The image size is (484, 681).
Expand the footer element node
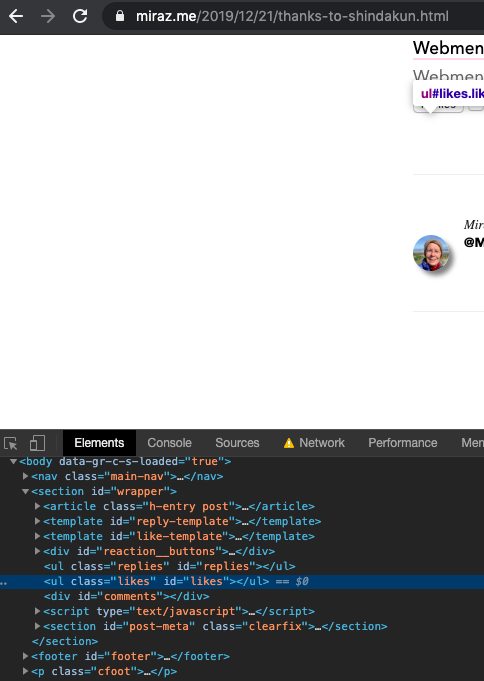[26, 656]
